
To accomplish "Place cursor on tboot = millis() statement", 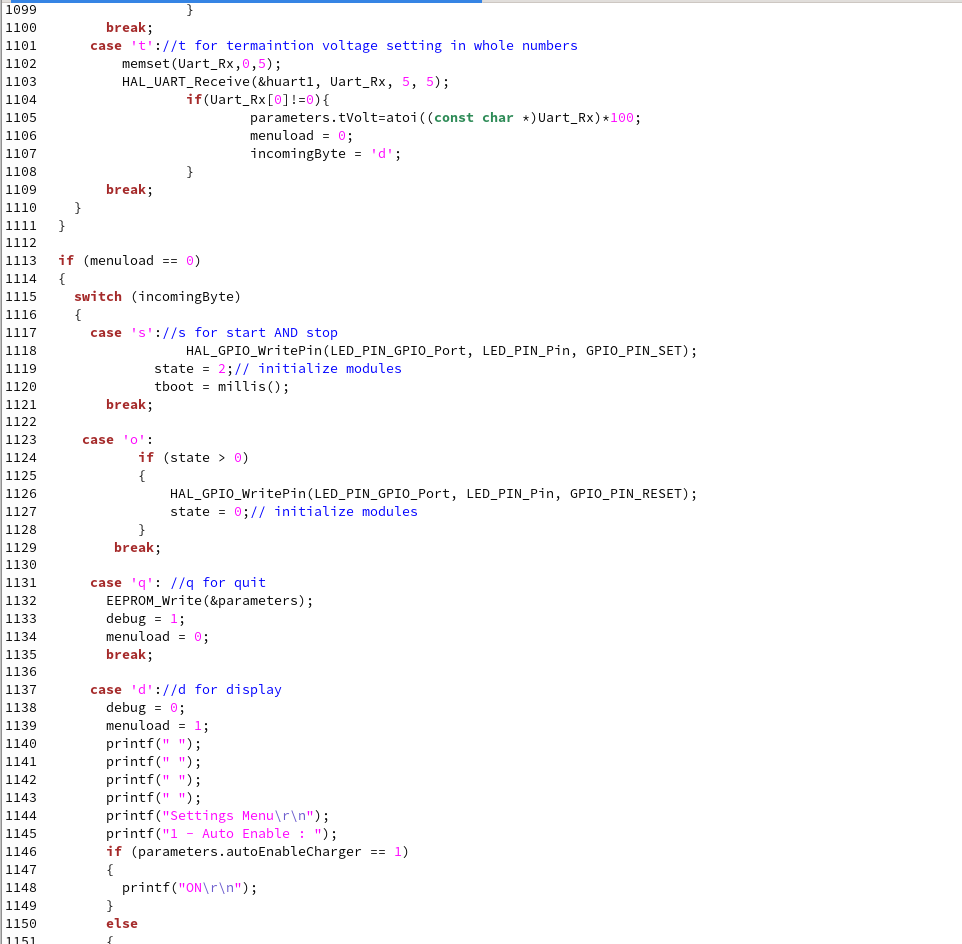I will 221,387.
